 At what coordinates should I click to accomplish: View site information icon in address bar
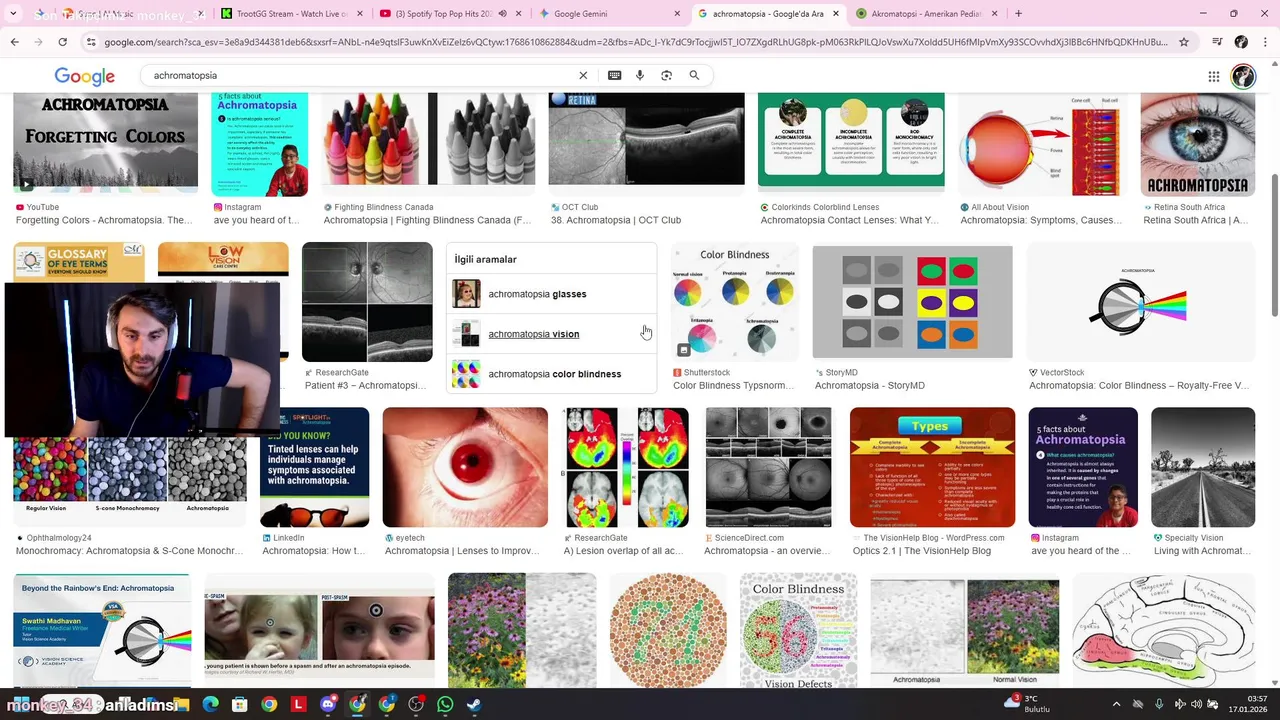click(x=91, y=42)
